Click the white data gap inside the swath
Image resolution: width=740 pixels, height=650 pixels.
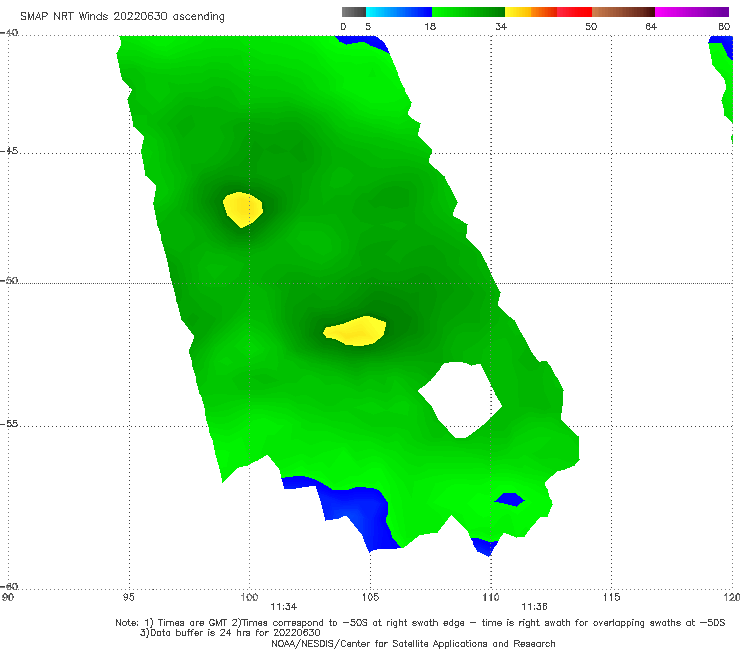[x=460, y=399]
